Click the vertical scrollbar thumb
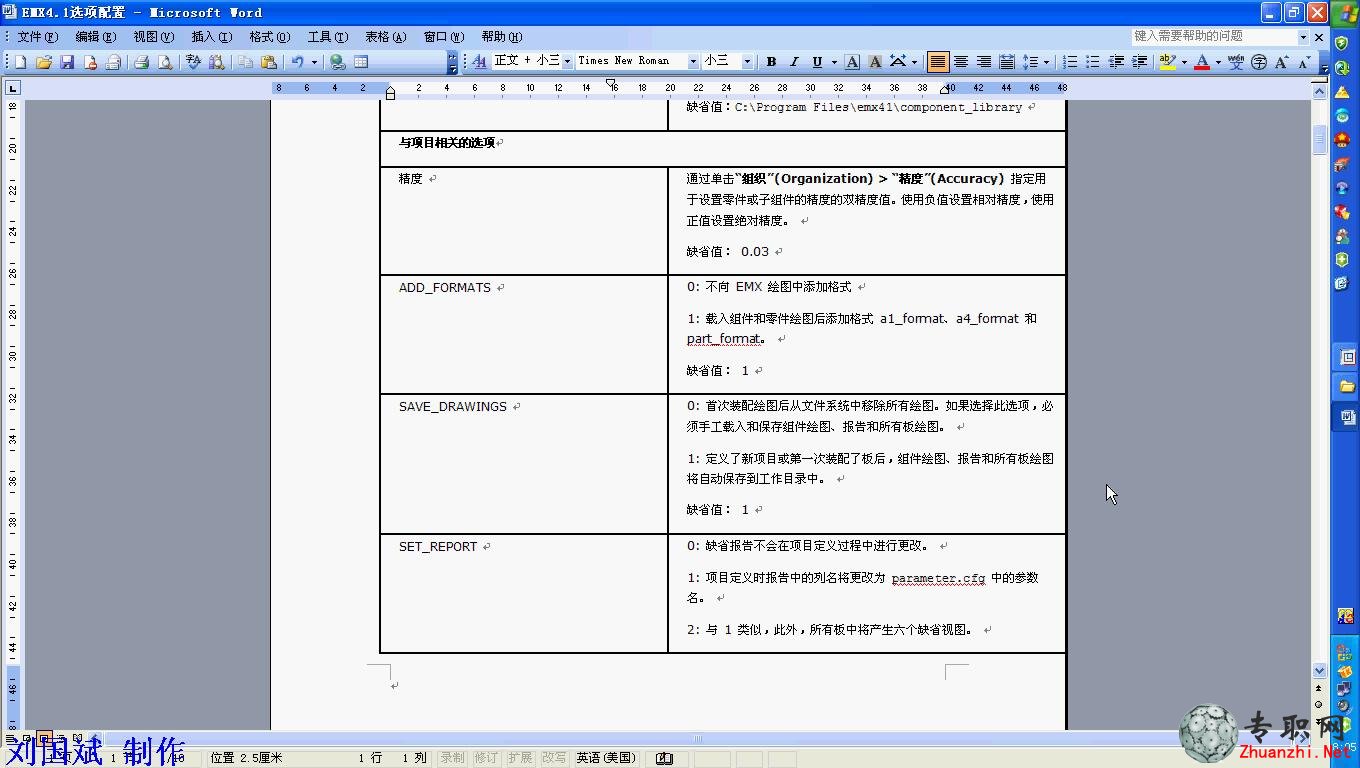This screenshot has height=768, width=1360. 1319,139
